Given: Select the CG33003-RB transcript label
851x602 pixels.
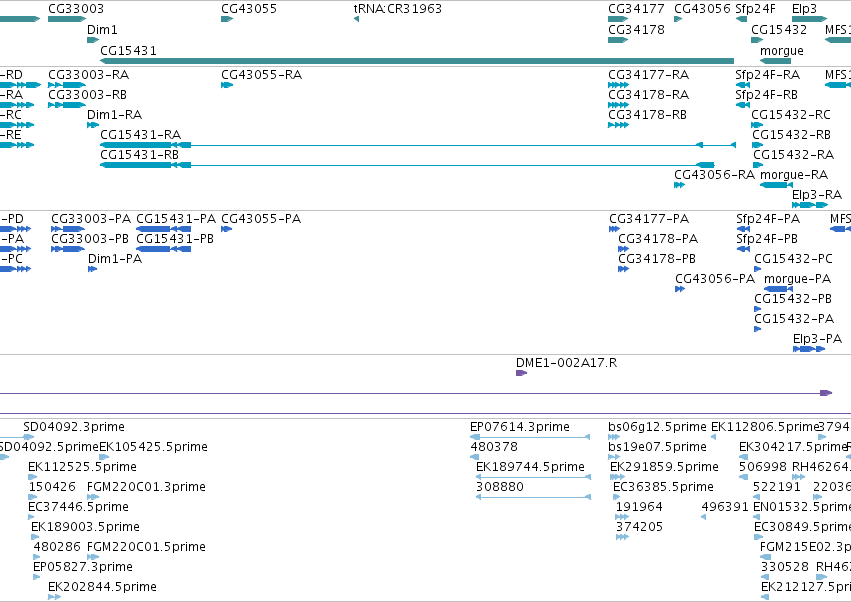Looking at the screenshot, I should (87, 94).
